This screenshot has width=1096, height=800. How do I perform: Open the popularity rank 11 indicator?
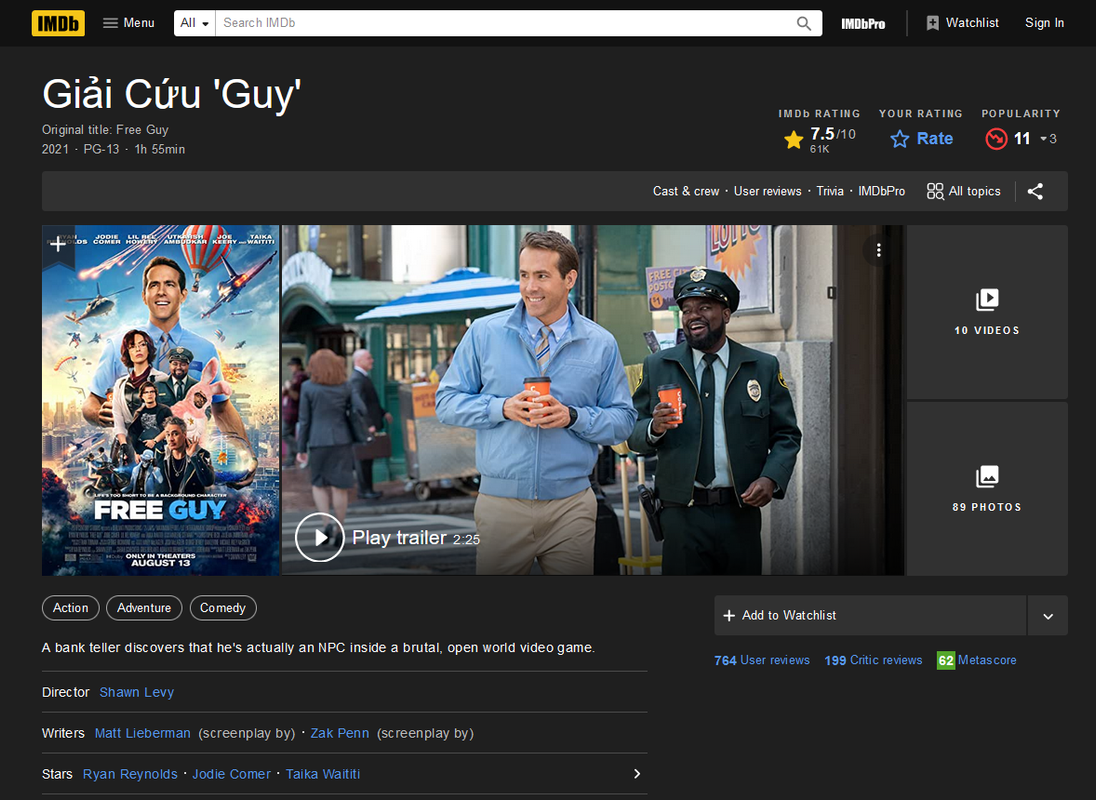coord(1021,139)
